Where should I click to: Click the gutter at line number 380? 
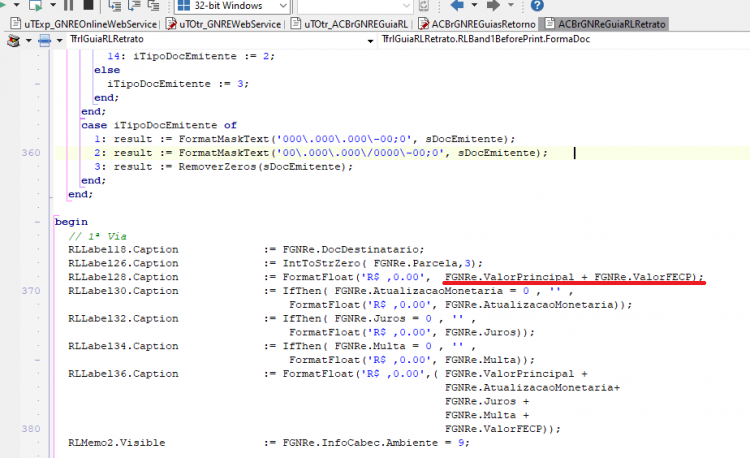pyautogui.click(x=31, y=429)
